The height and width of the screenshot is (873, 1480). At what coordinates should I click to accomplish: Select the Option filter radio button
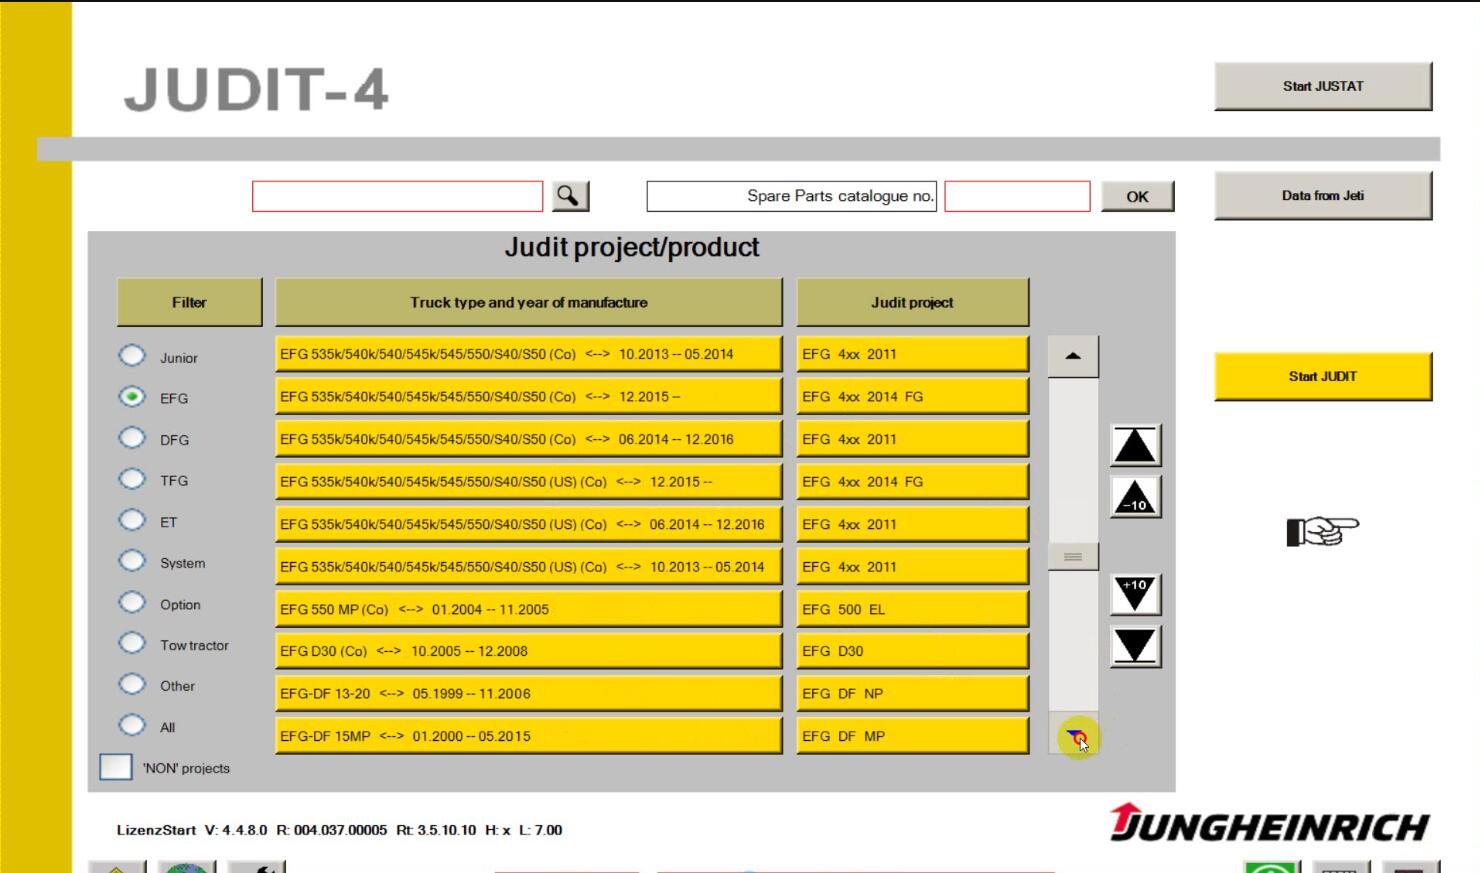(132, 602)
